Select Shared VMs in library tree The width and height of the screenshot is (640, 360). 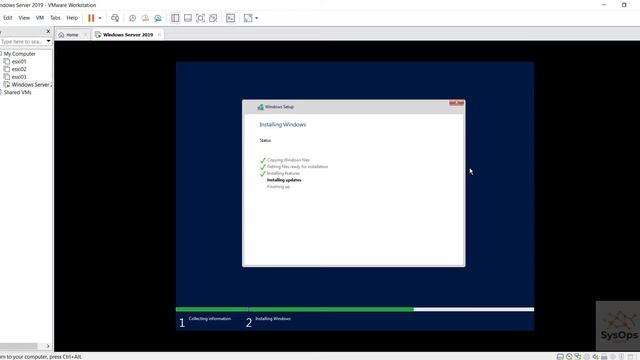pyautogui.click(x=17, y=92)
